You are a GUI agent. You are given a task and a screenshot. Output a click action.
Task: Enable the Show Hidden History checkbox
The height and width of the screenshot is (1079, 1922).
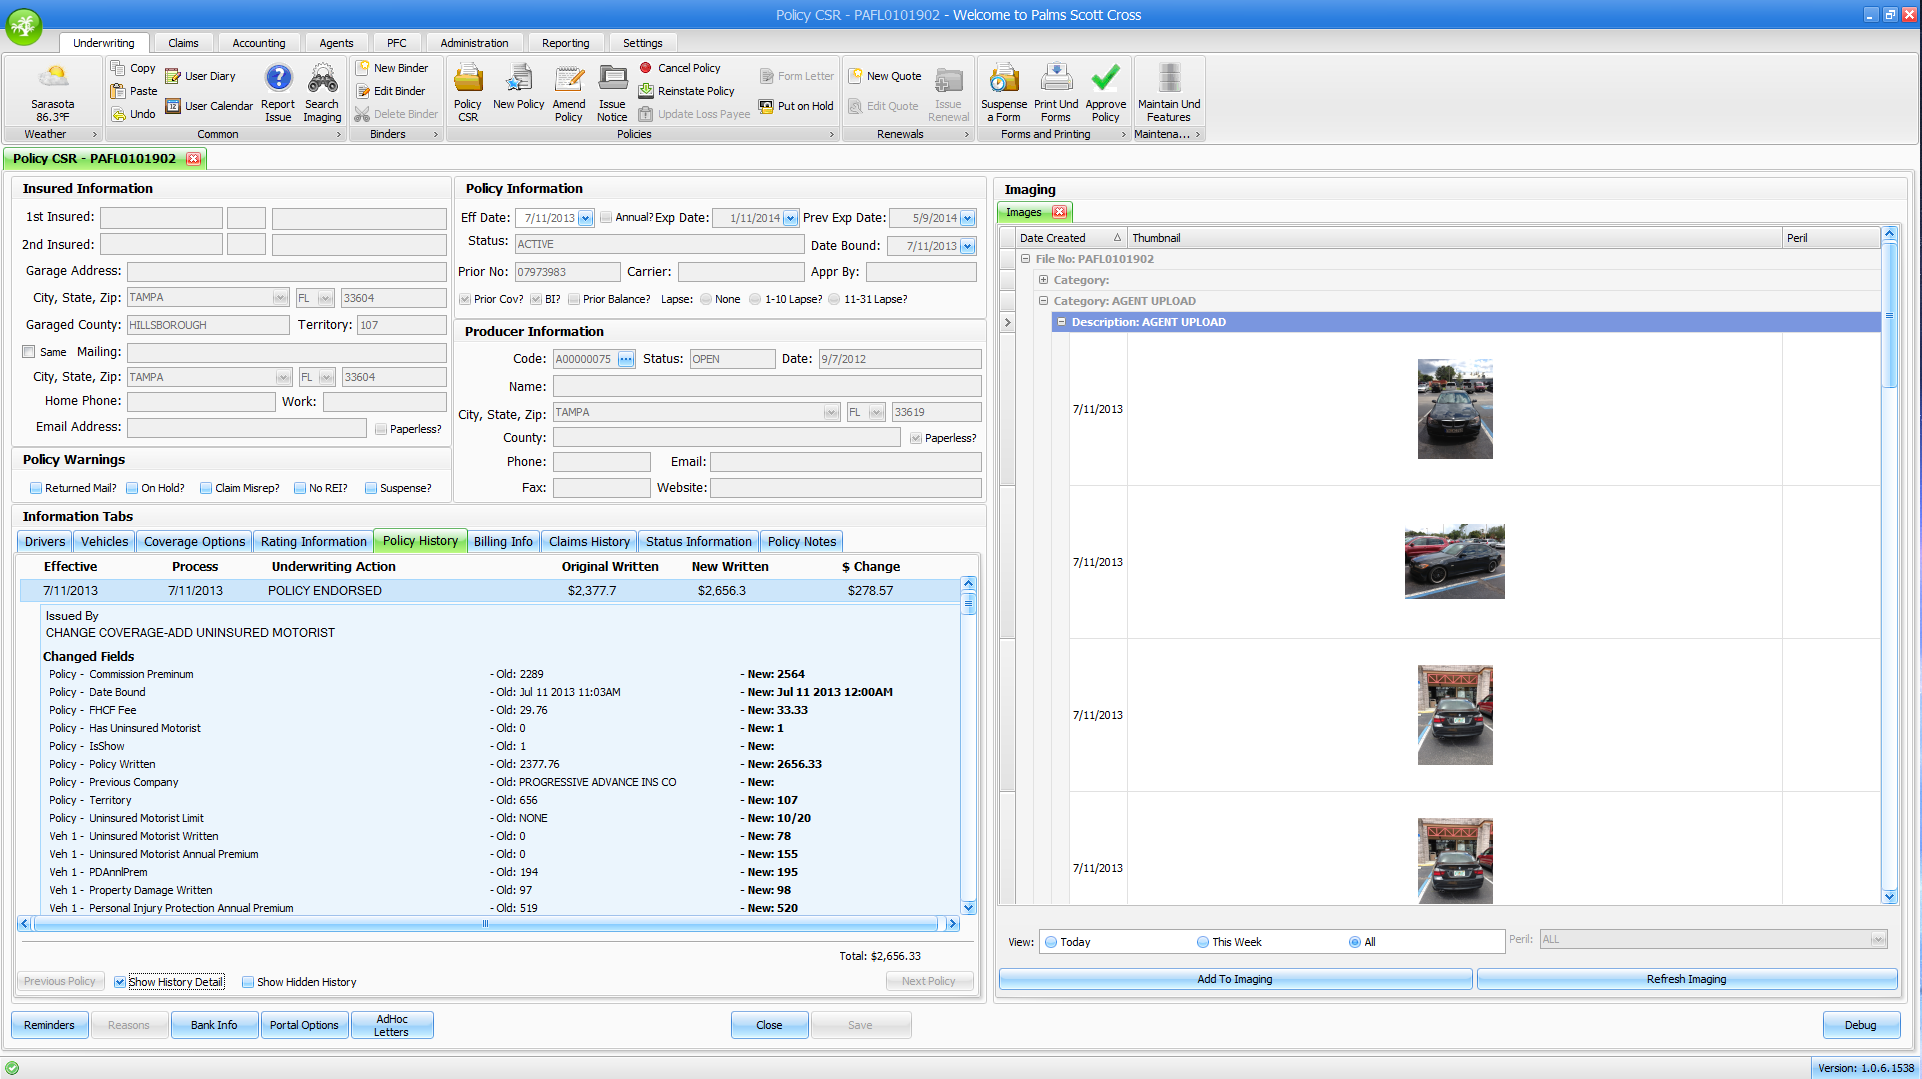pyautogui.click(x=248, y=982)
